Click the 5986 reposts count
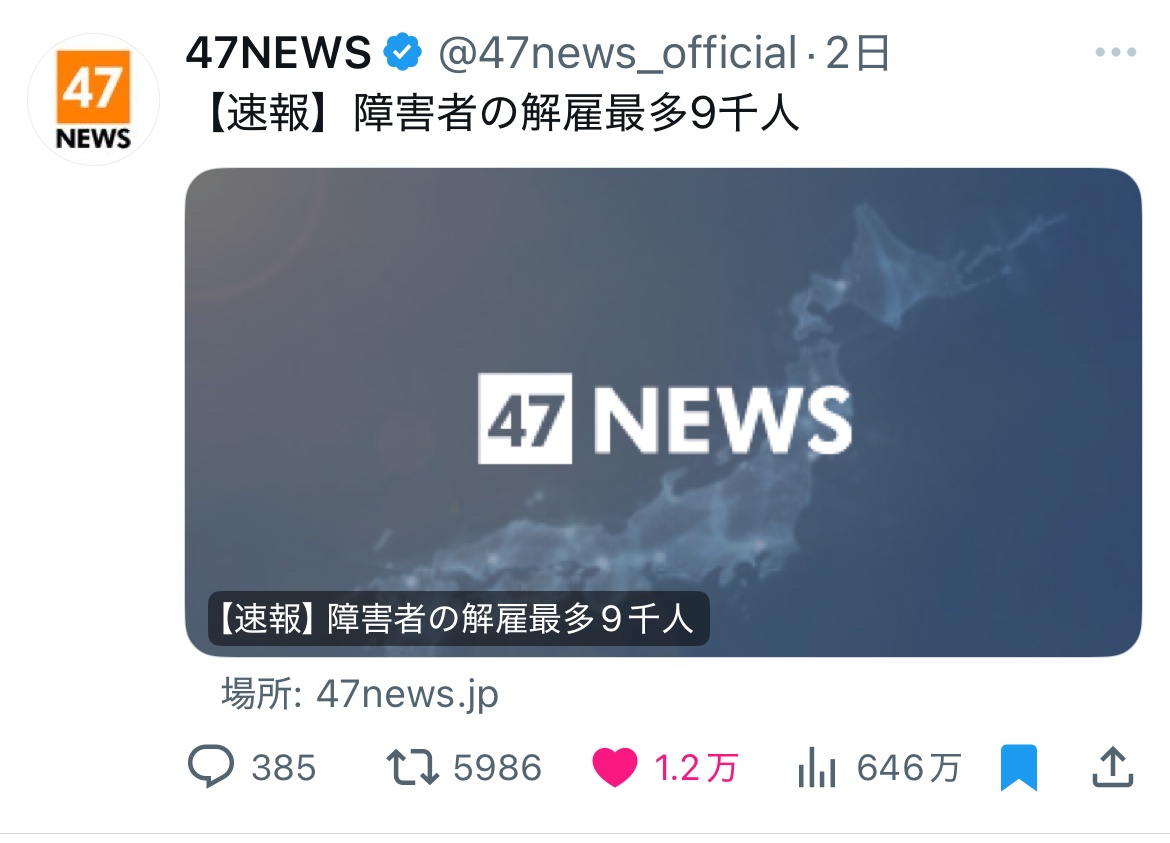The width and height of the screenshot is (1170, 843). coord(497,768)
